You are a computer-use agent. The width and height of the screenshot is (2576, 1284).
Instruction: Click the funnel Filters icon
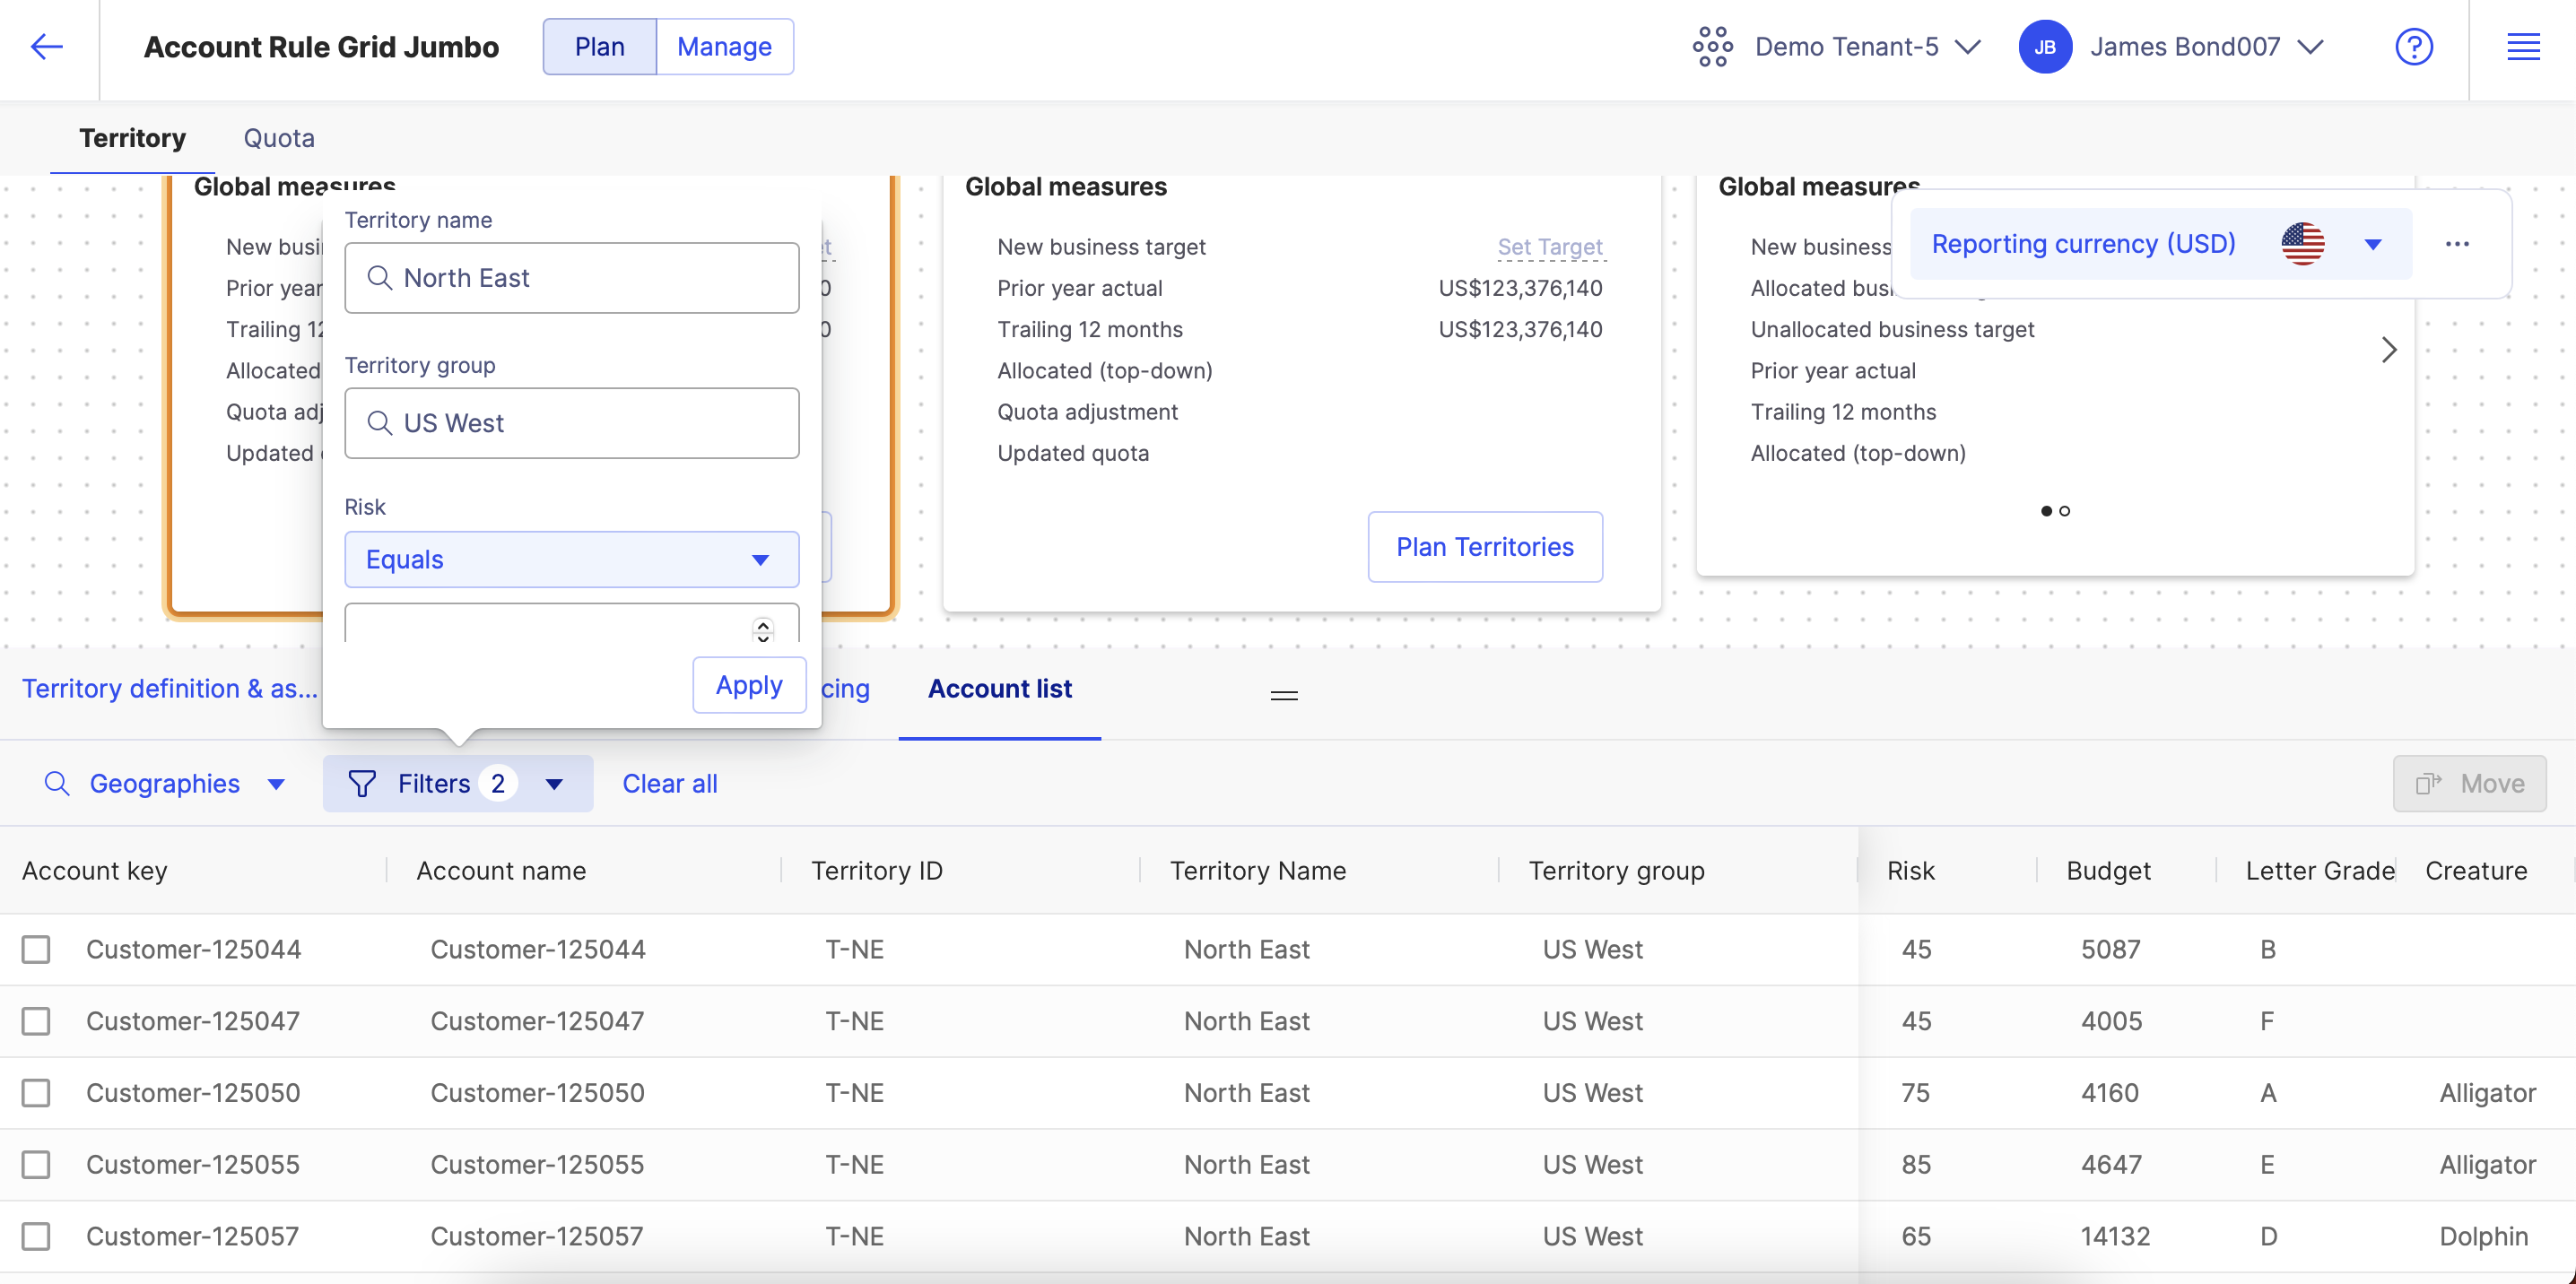[362, 784]
